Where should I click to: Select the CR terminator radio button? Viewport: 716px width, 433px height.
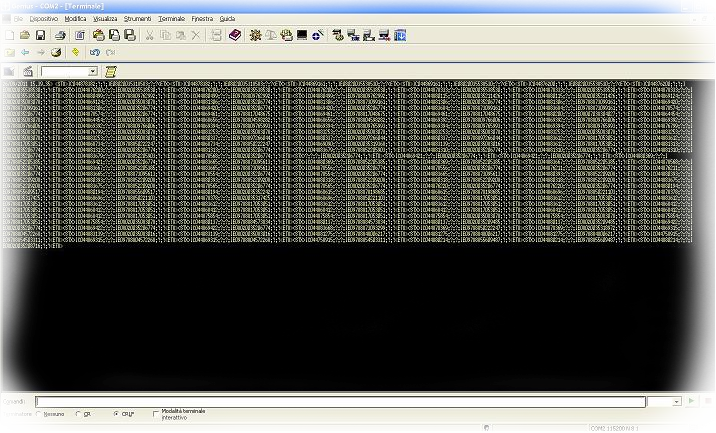click(x=78, y=414)
